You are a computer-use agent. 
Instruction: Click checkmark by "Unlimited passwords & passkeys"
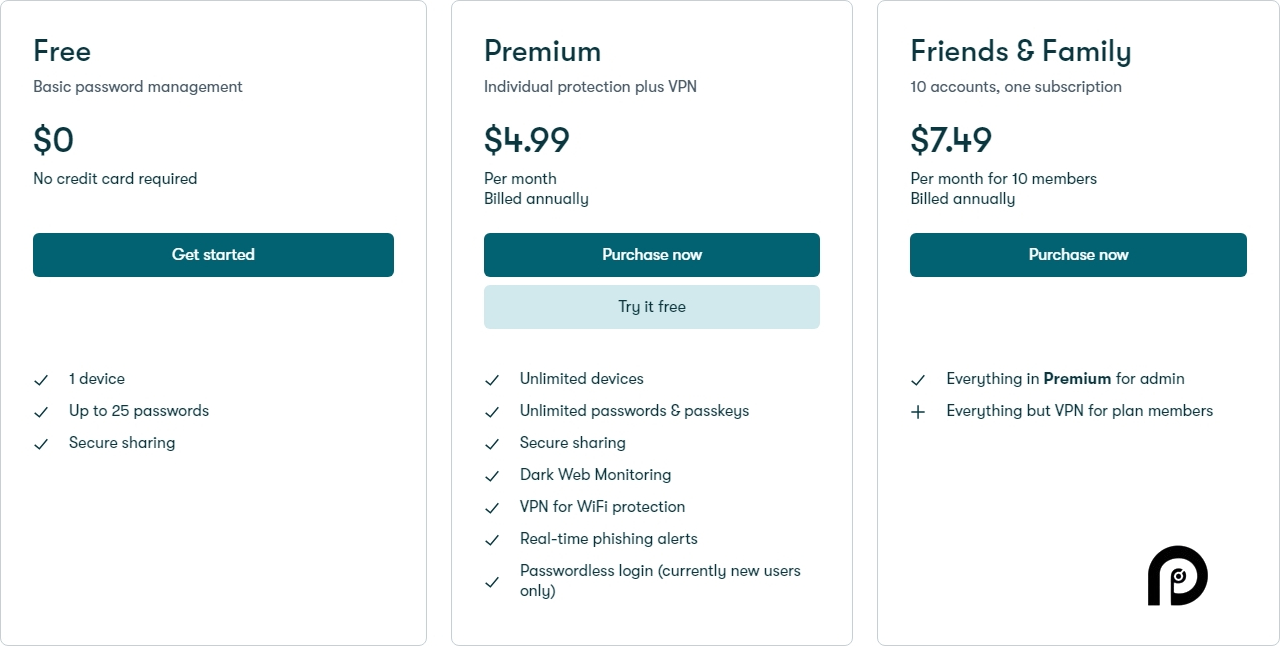[492, 412]
